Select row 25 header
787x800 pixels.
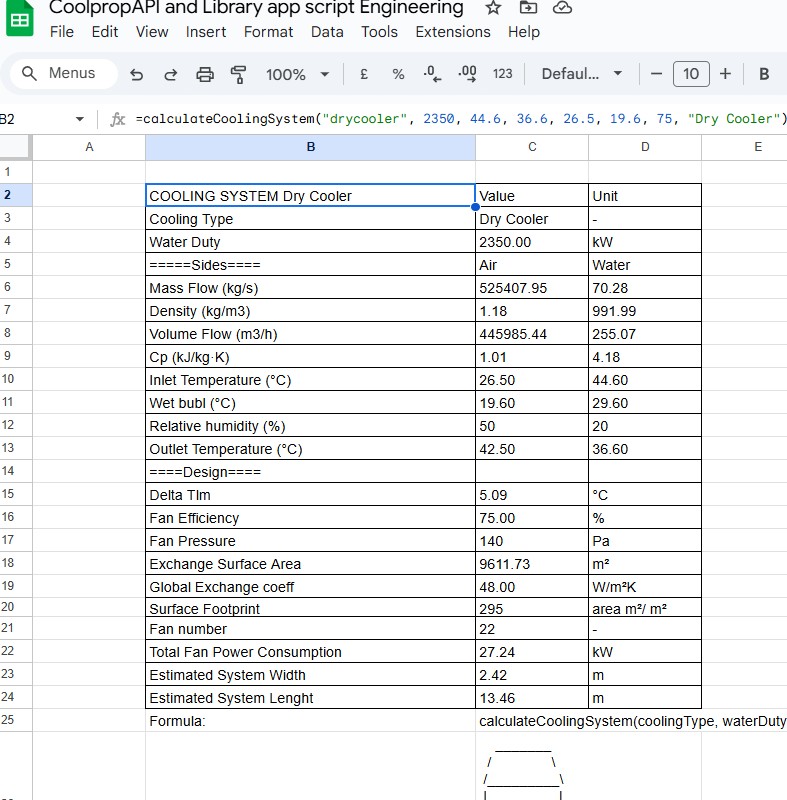tap(15, 720)
